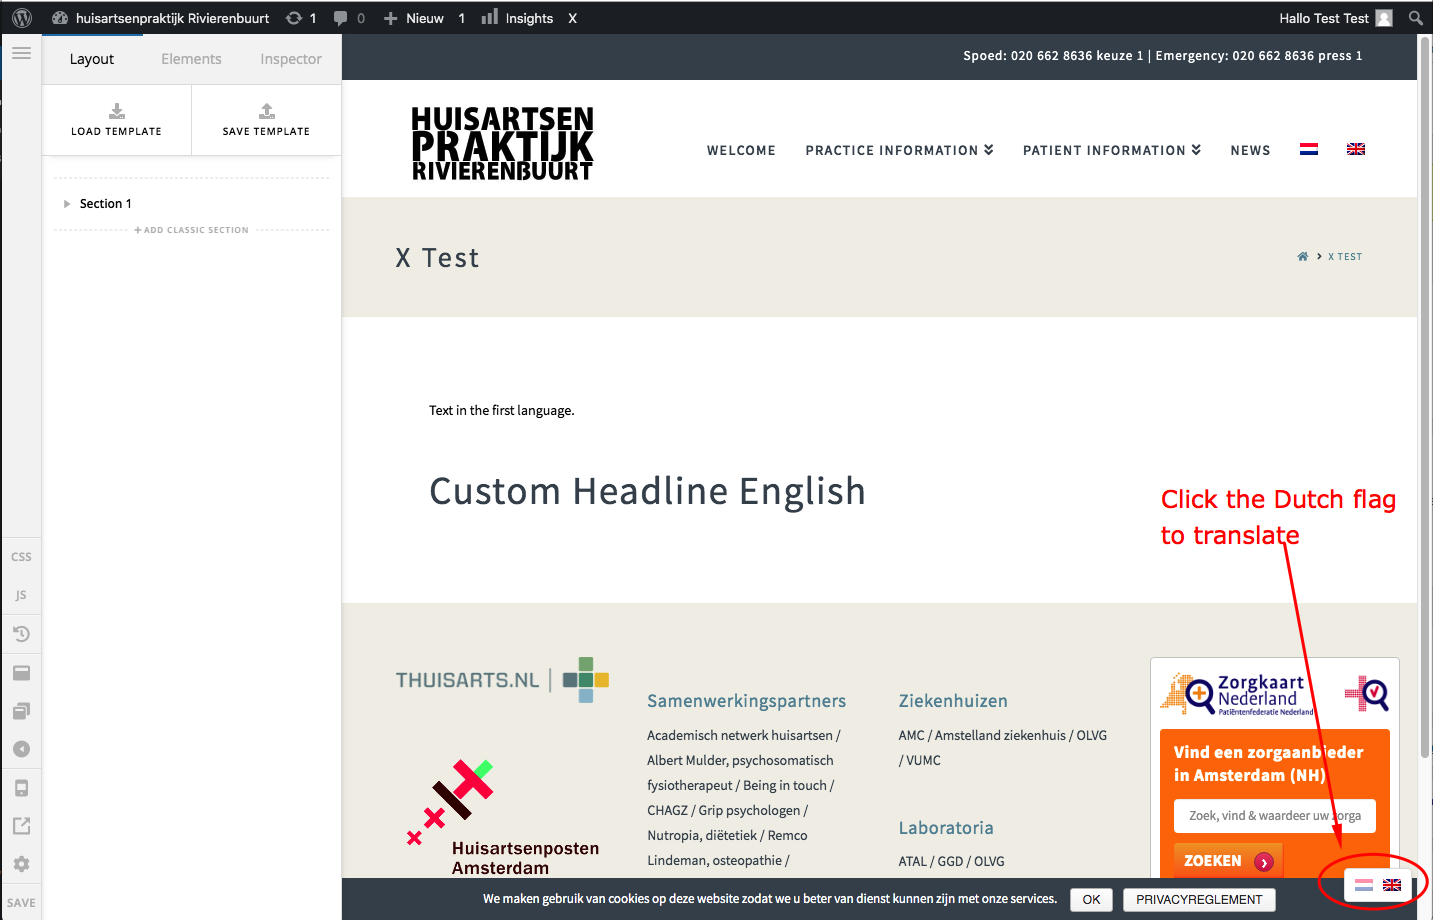Click the breadcrumb home icon
Viewport: 1433px width, 920px height.
coord(1302,257)
